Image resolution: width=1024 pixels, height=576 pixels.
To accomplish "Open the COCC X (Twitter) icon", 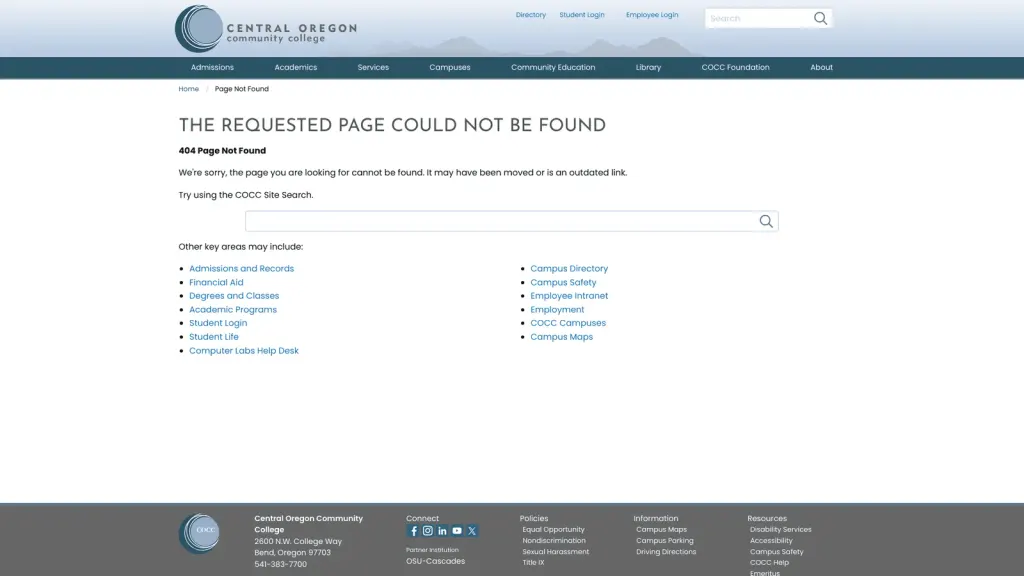I will pyautogui.click(x=472, y=531).
